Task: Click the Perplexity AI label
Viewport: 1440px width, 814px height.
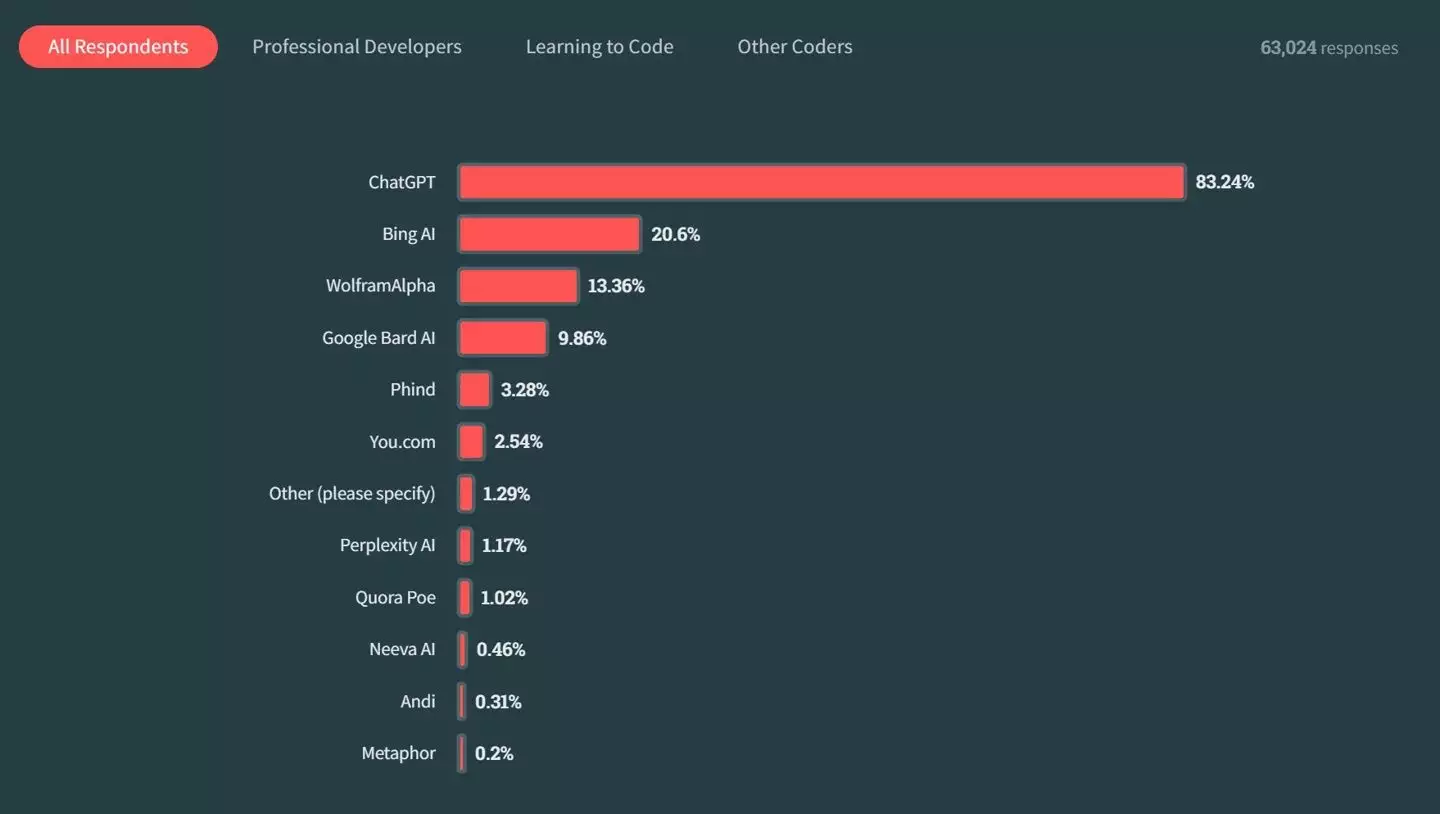Action: (388, 546)
